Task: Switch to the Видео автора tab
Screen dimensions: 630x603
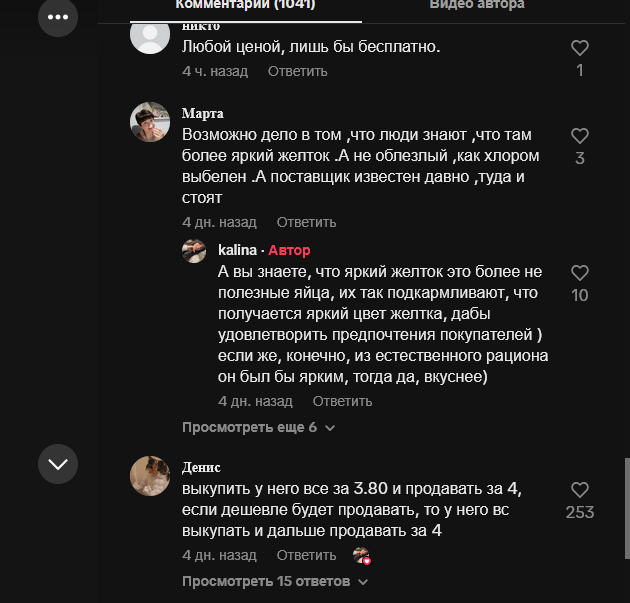Action: coord(476,5)
